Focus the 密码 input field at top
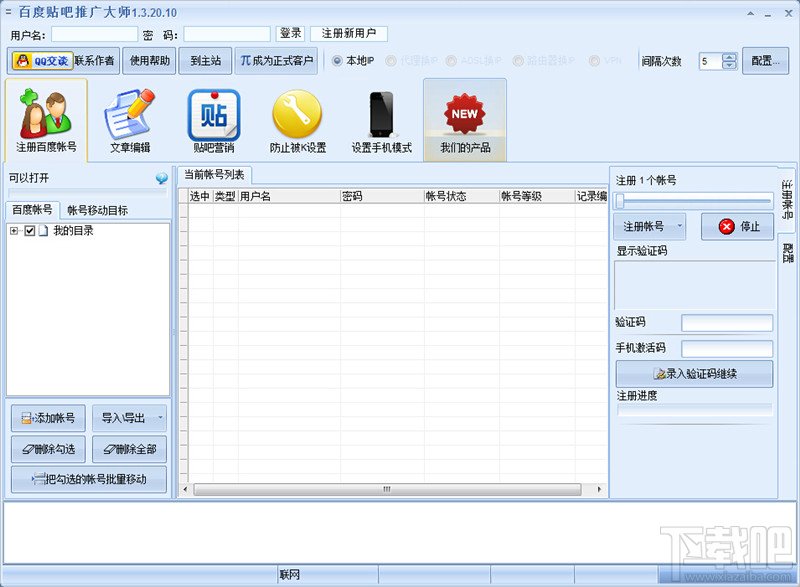This screenshot has width=800, height=587. tap(227, 34)
